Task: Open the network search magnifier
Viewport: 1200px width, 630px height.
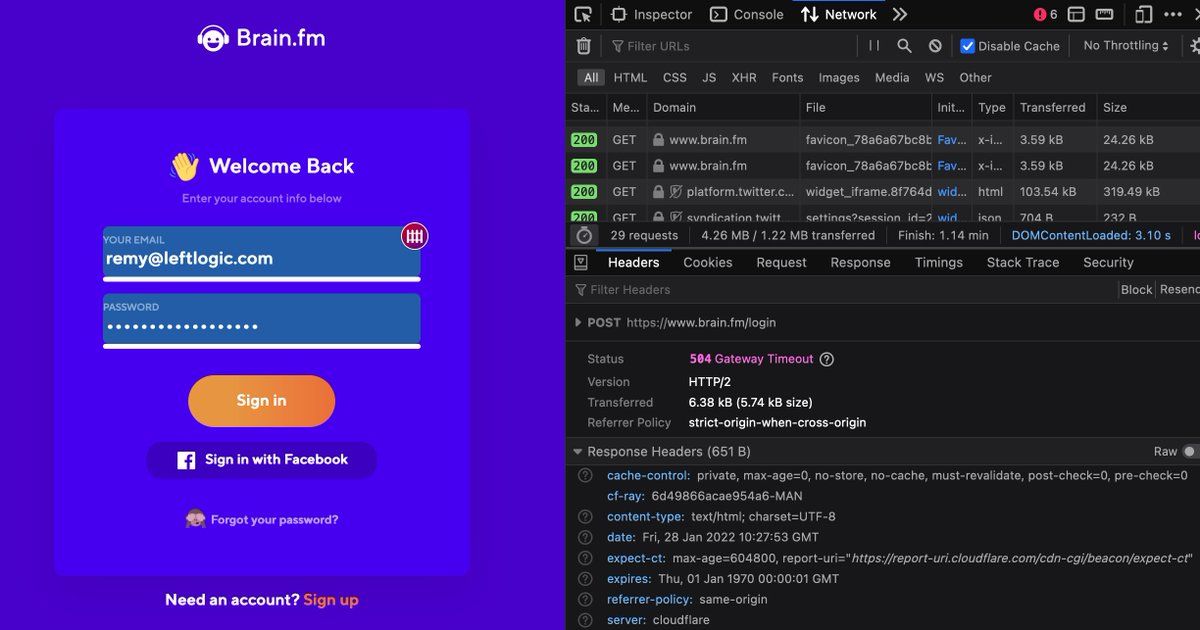Action: point(904,46)
